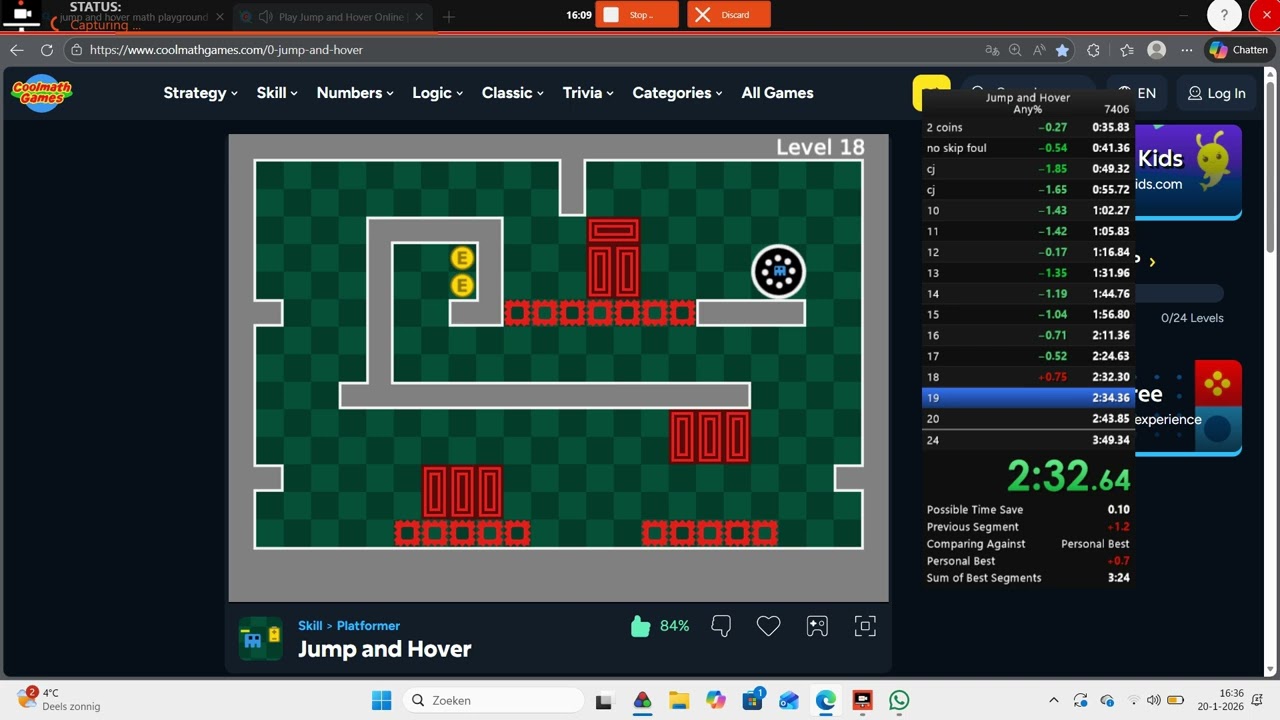Screen dimensions: 1280x720
Task: Expand the Strategy menu
Action: [200, 93]
